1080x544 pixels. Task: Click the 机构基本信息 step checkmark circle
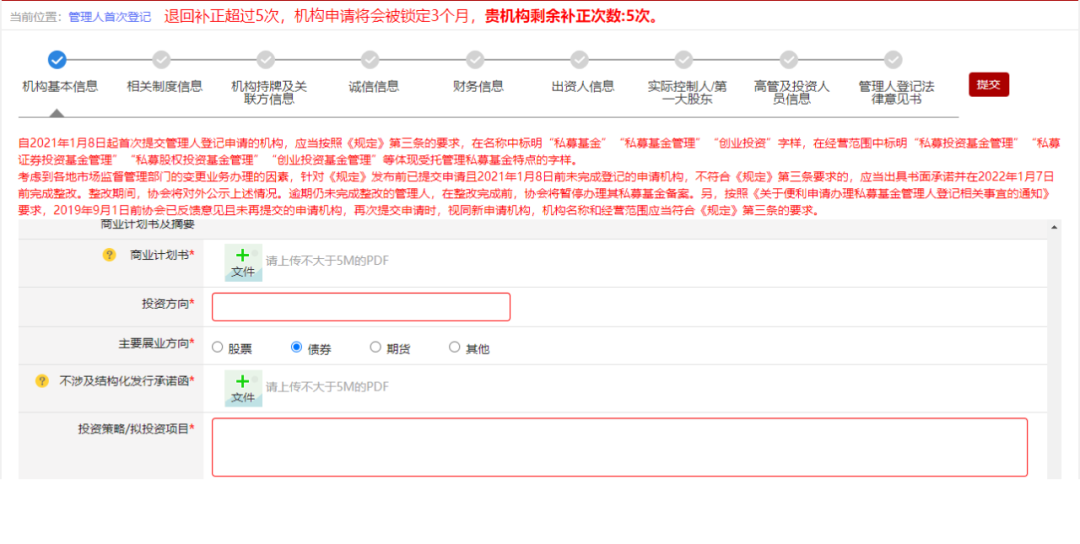coord(57,60)
